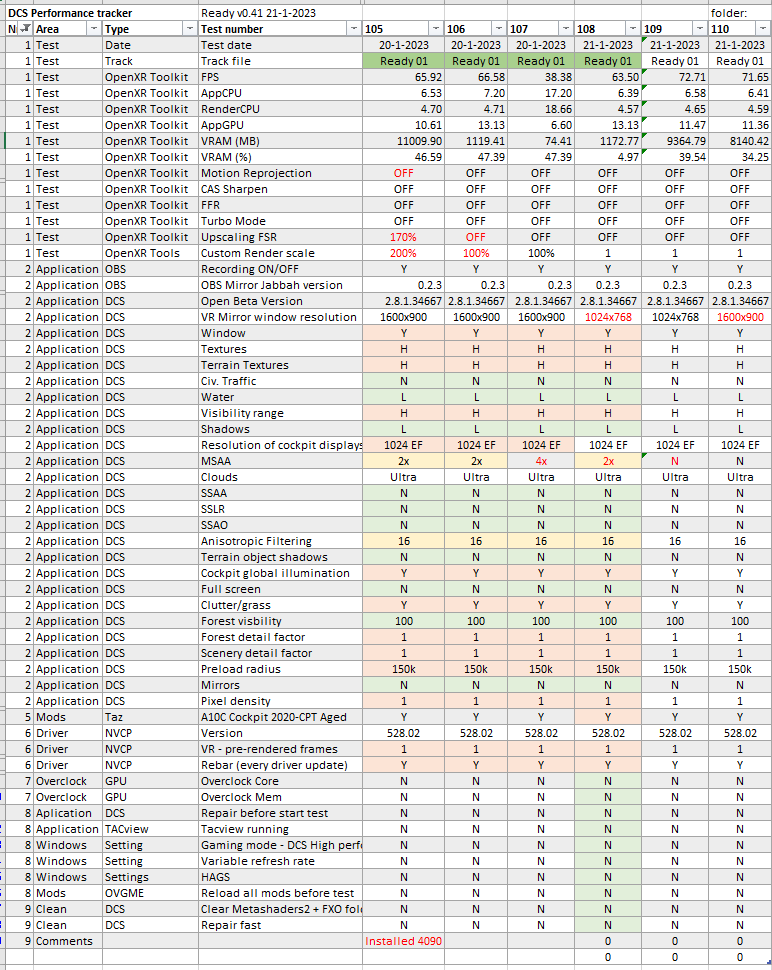Open the filter dropdown for column 107
The image size is (772, 970).
566,29
